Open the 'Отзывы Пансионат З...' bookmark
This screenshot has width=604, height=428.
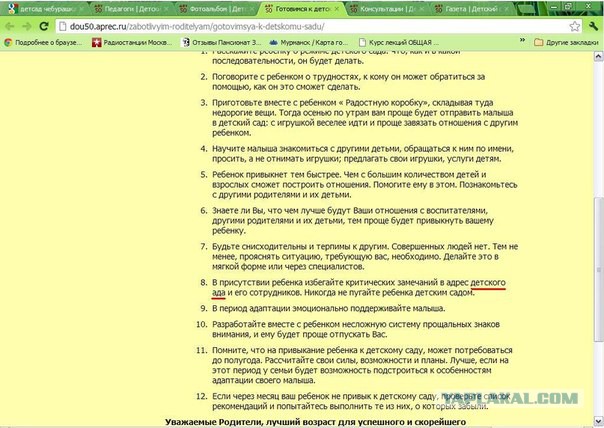pos(221,42)
